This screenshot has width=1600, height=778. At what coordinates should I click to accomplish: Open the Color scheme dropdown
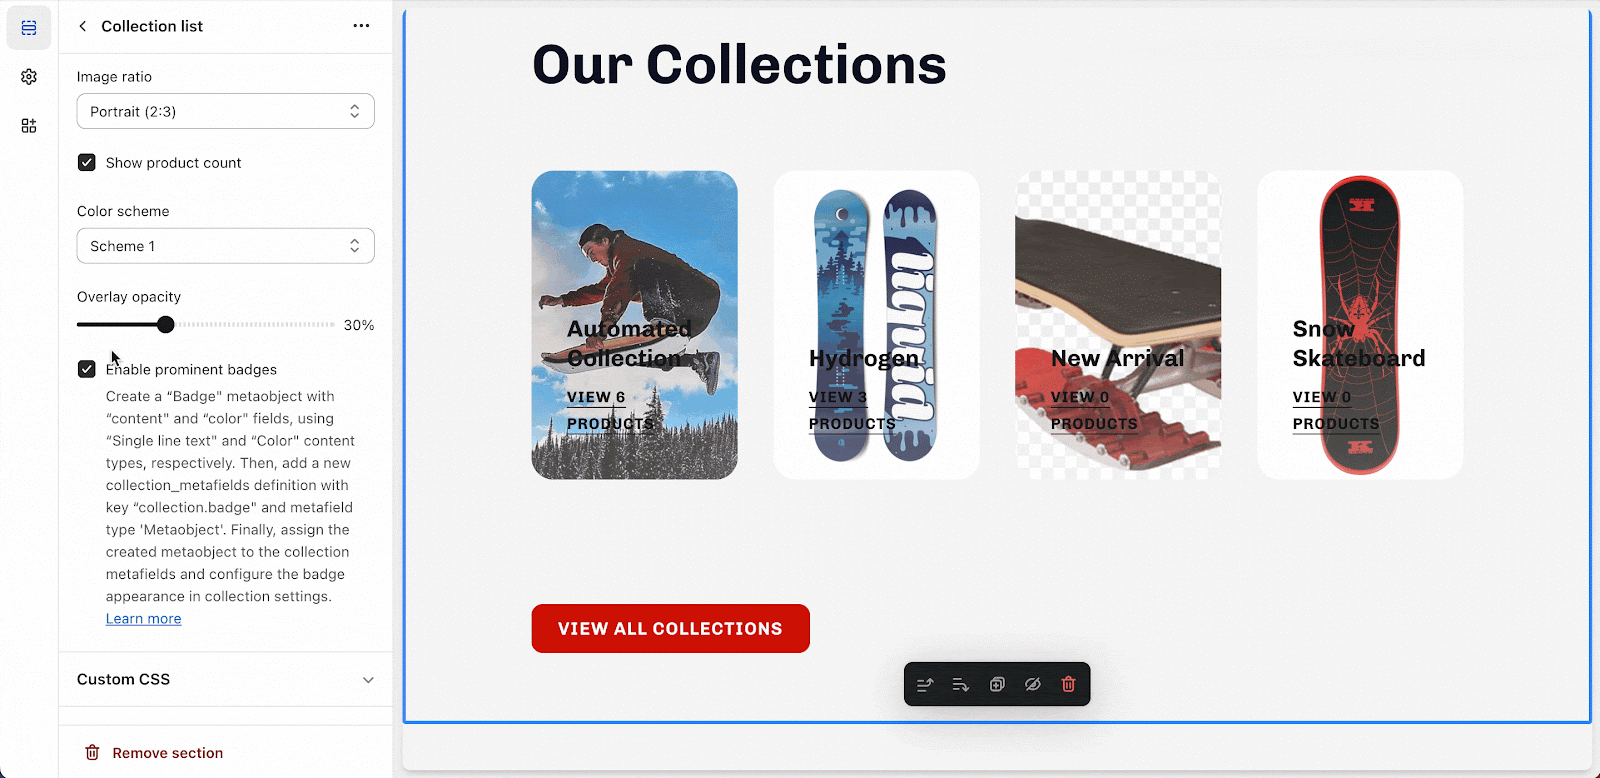pos(226,246)
